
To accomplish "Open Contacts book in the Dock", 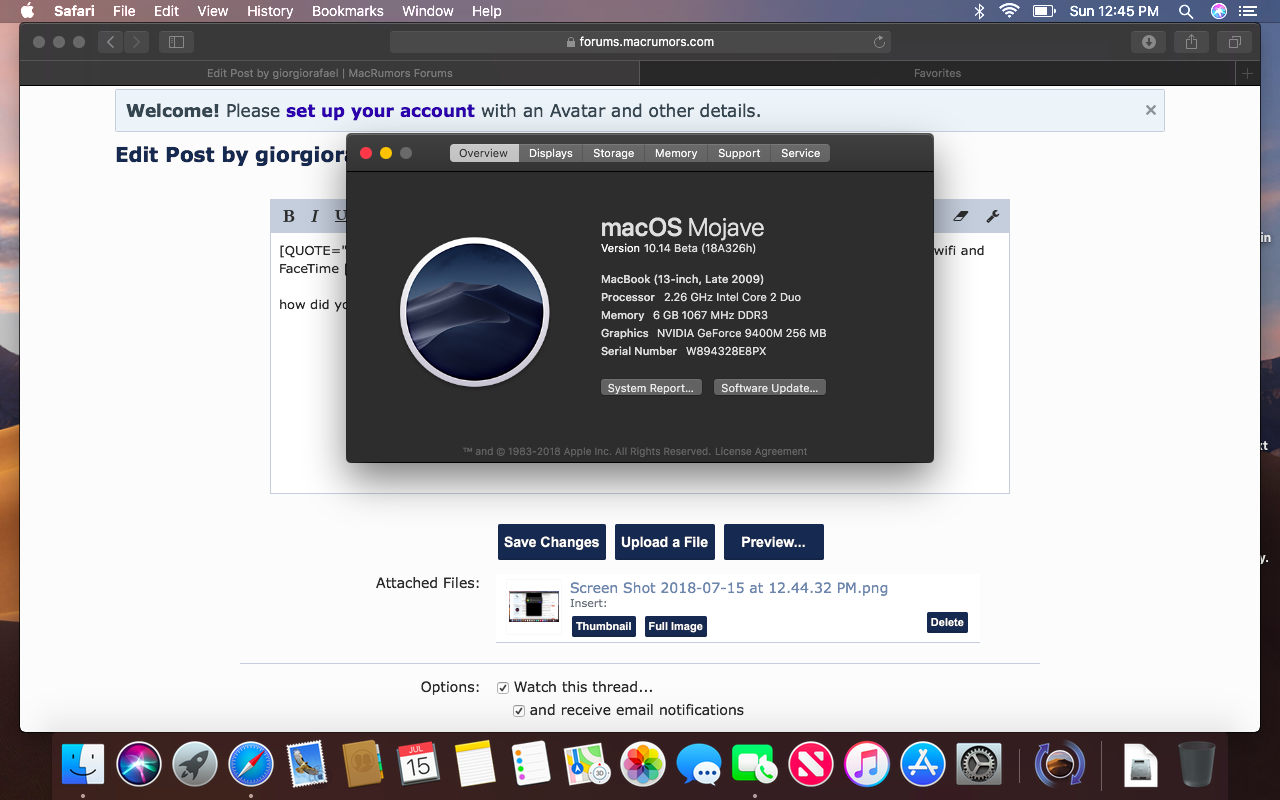I will (x=363, y=765).
